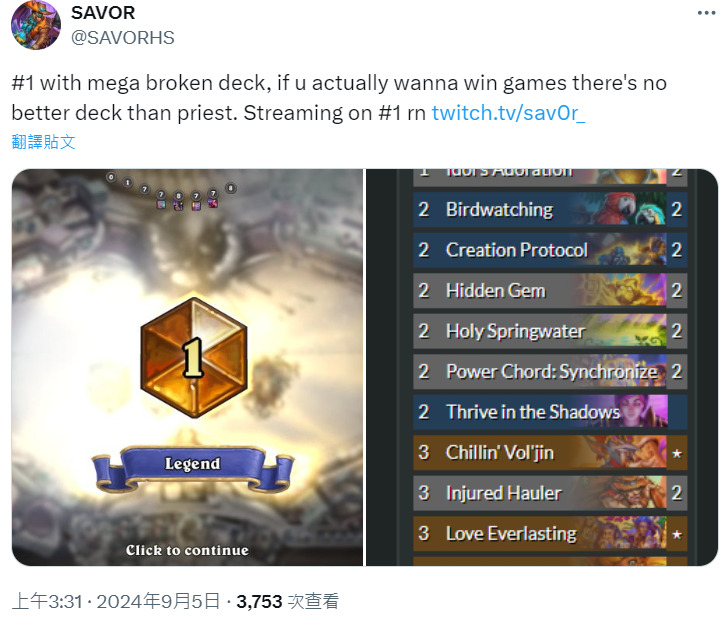Screen dimensions: 719x622
Task: Click the star icon beside Chillin' Vol'jin
Action: [x=677, y=454]
